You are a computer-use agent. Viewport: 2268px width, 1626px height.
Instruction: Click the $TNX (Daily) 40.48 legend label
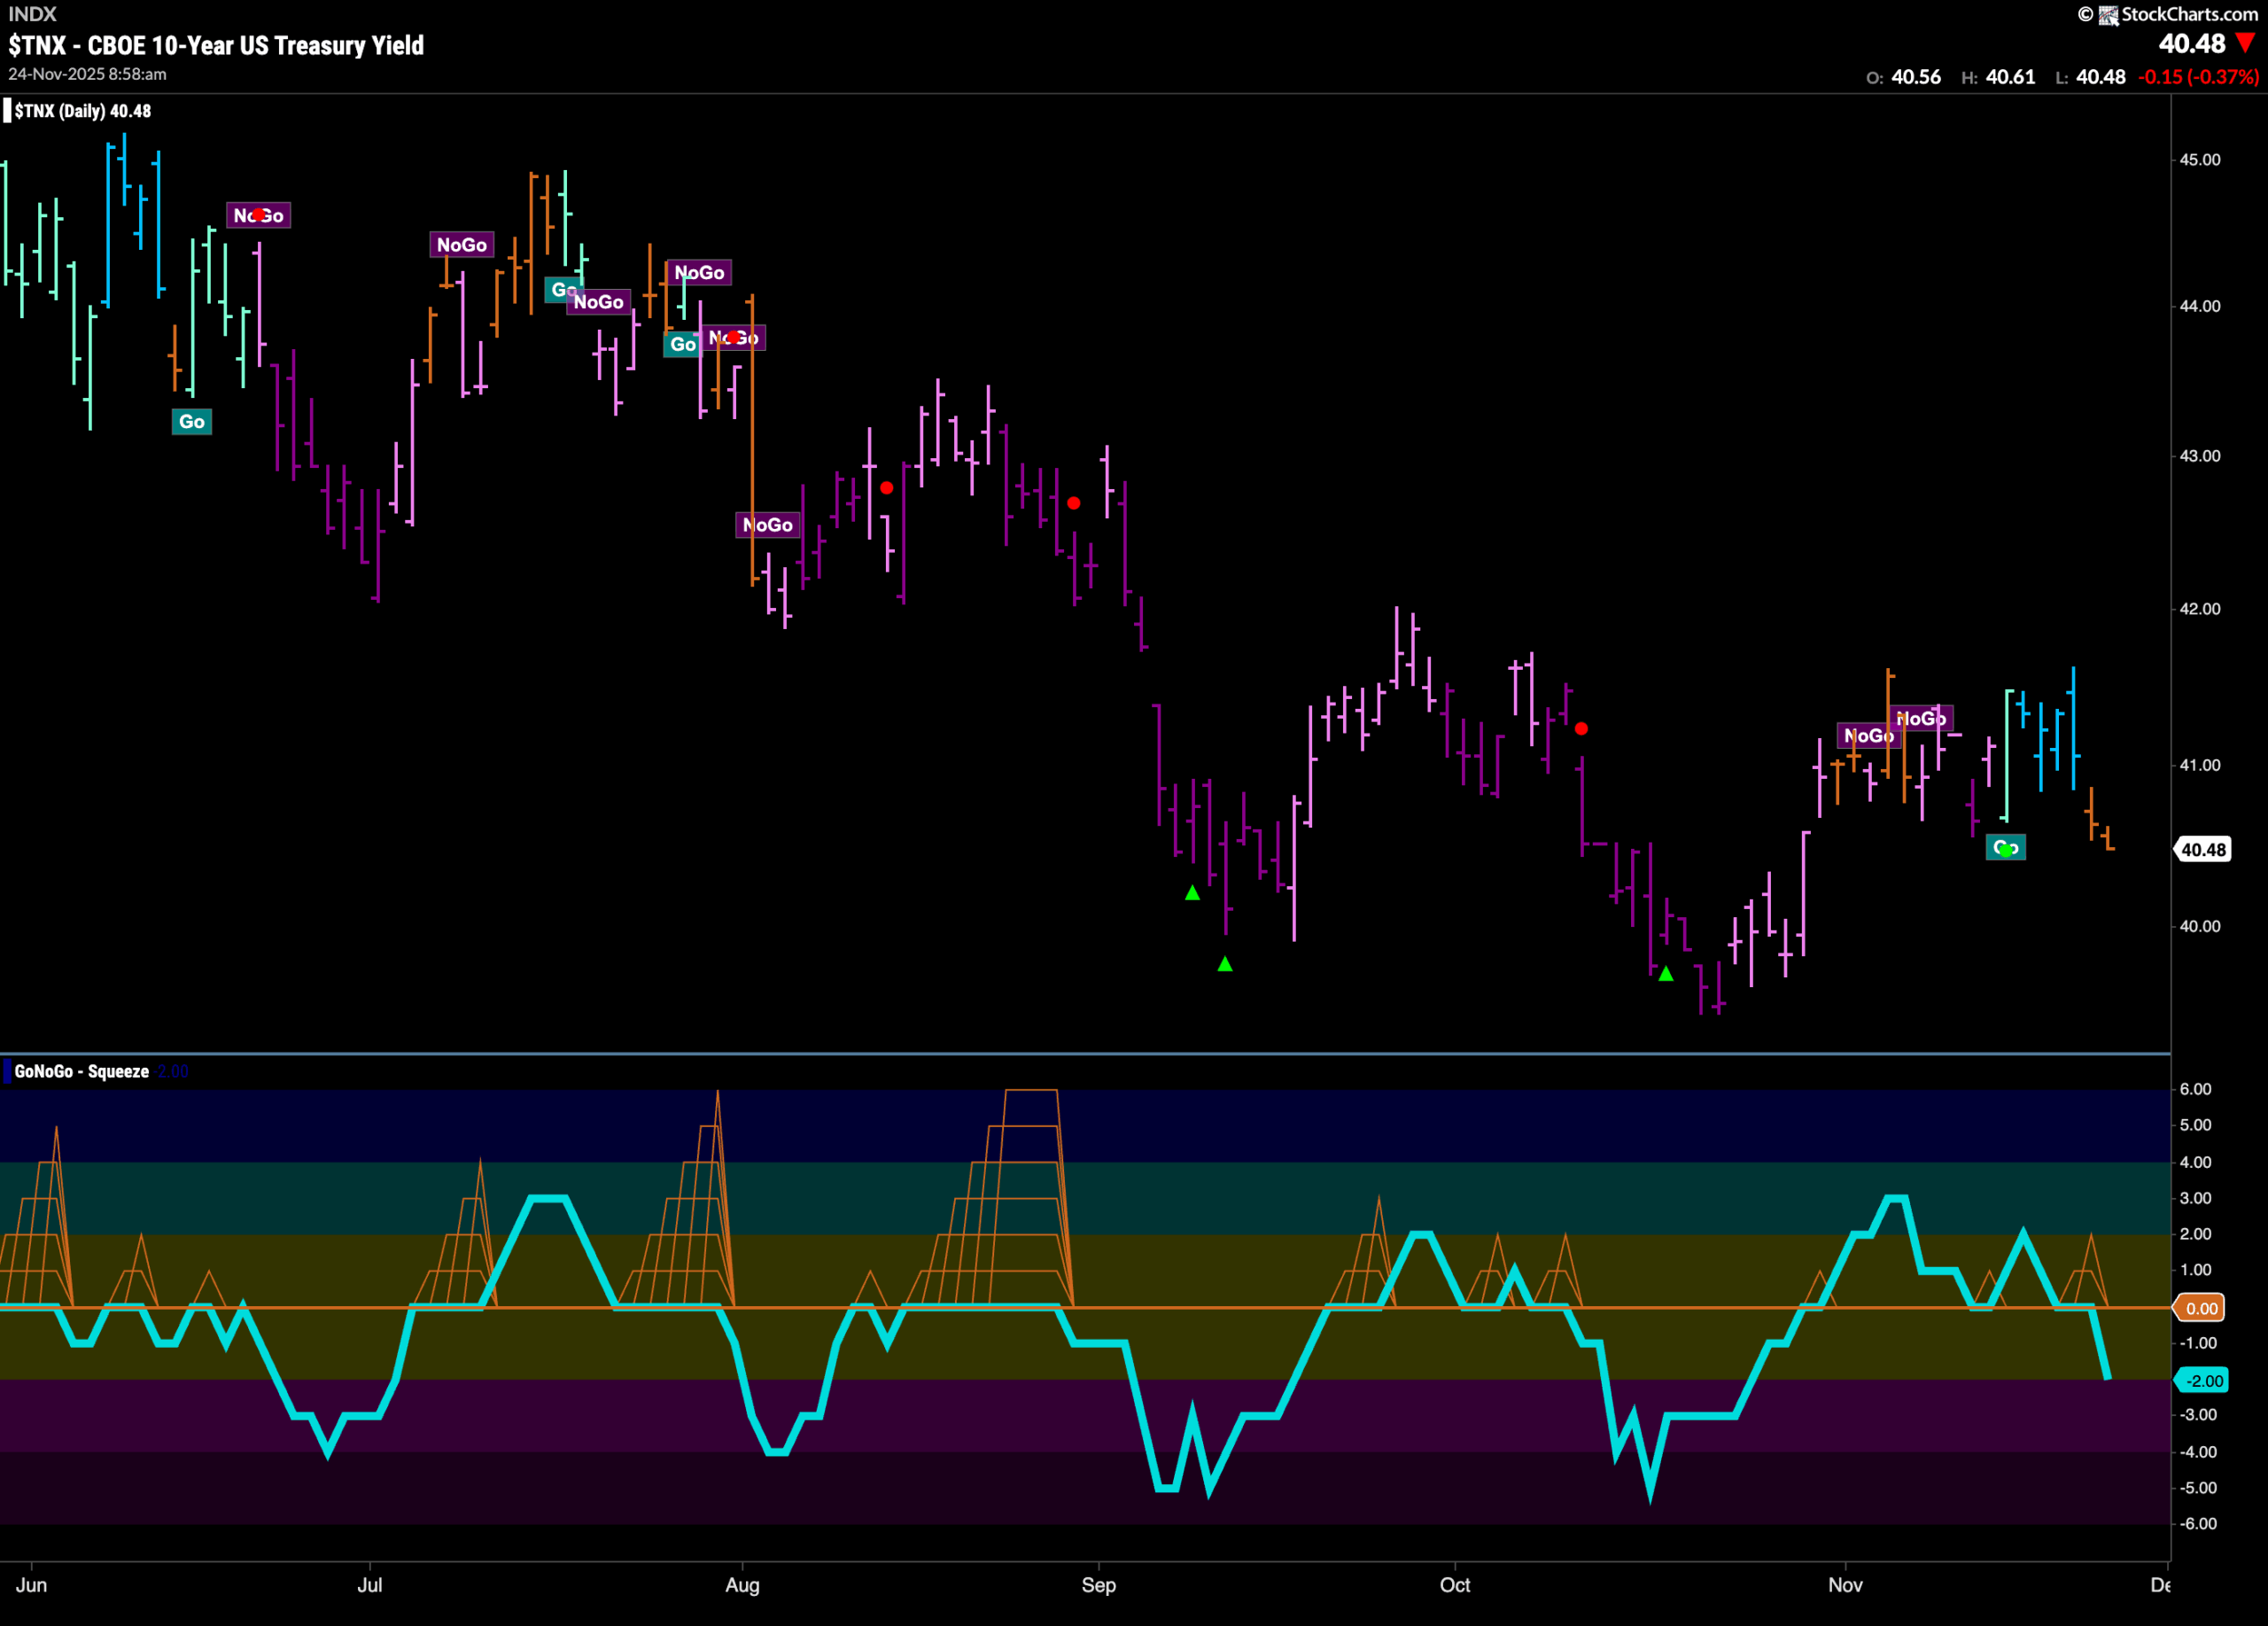83,111
